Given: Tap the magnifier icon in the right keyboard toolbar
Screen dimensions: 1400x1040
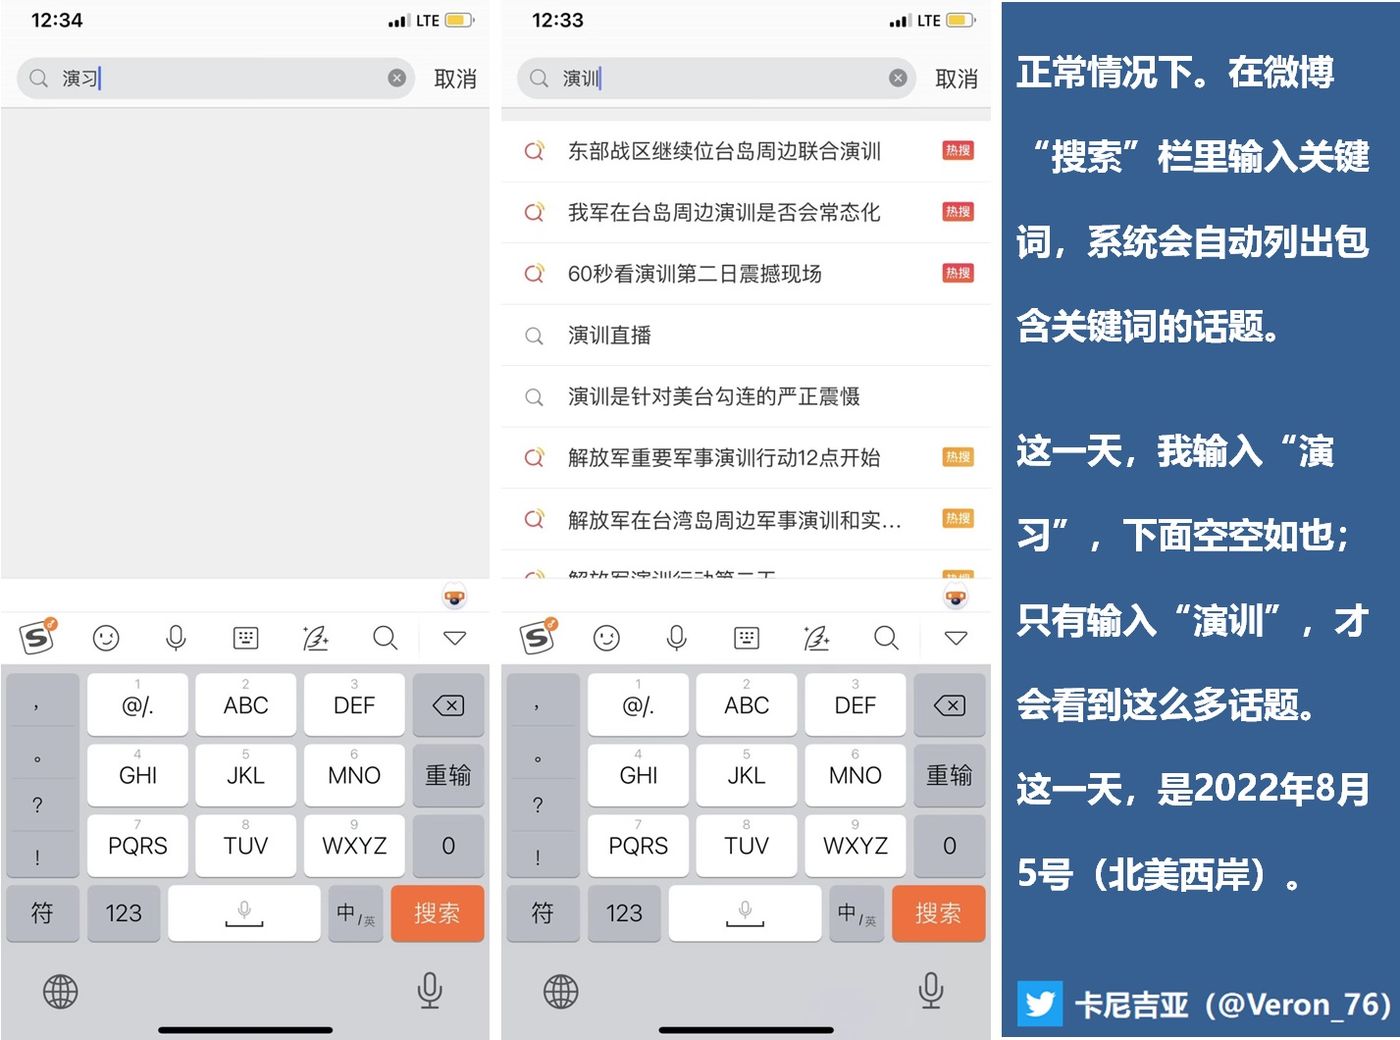Looking at the screenshot, I should pyautogui.click(x=886, y=638).
